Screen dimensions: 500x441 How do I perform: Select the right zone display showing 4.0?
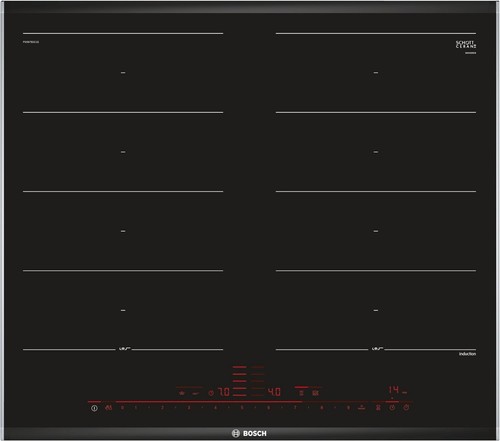(274, 392)
